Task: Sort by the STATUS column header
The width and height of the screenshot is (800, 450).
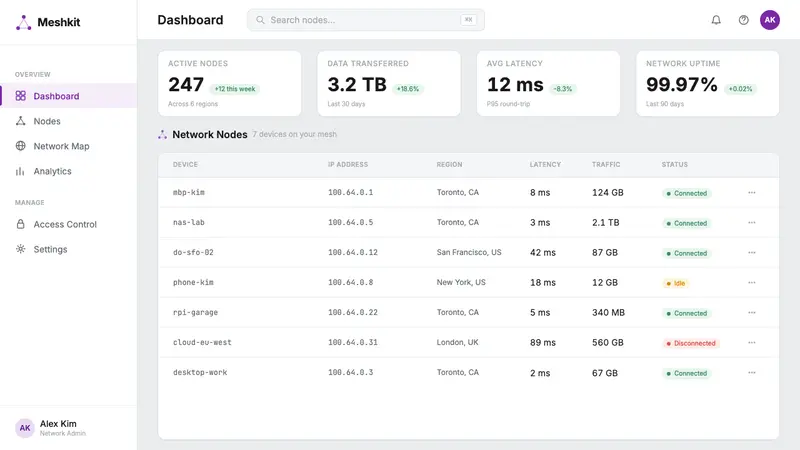Action: coord(674,164)
